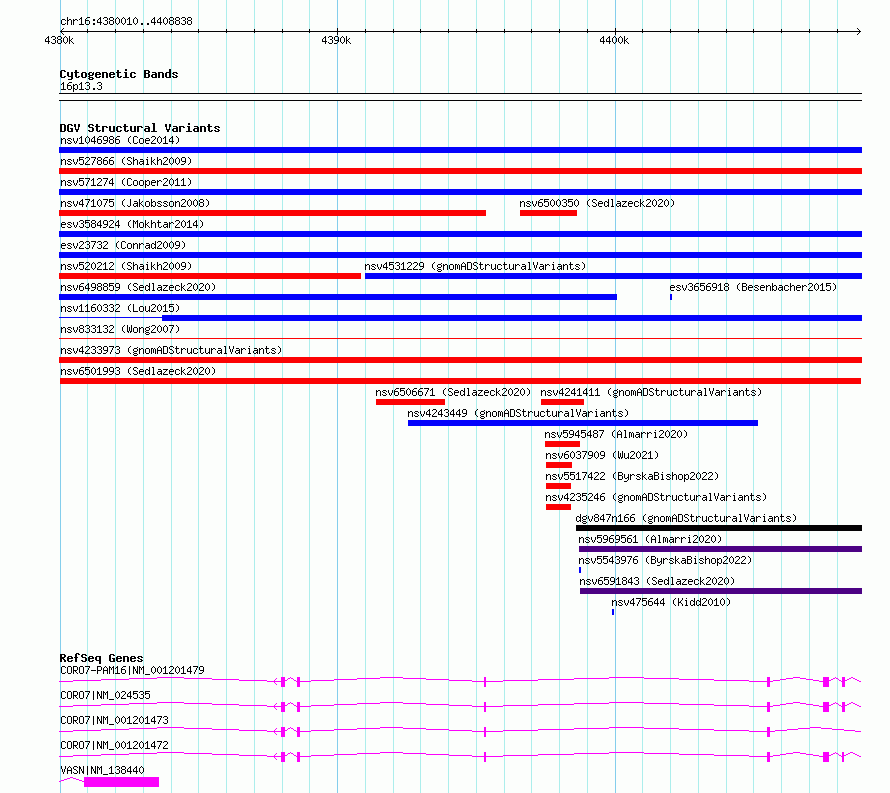Select the nsv4241411 gnomAD variant label

click(x=651, y=392)
